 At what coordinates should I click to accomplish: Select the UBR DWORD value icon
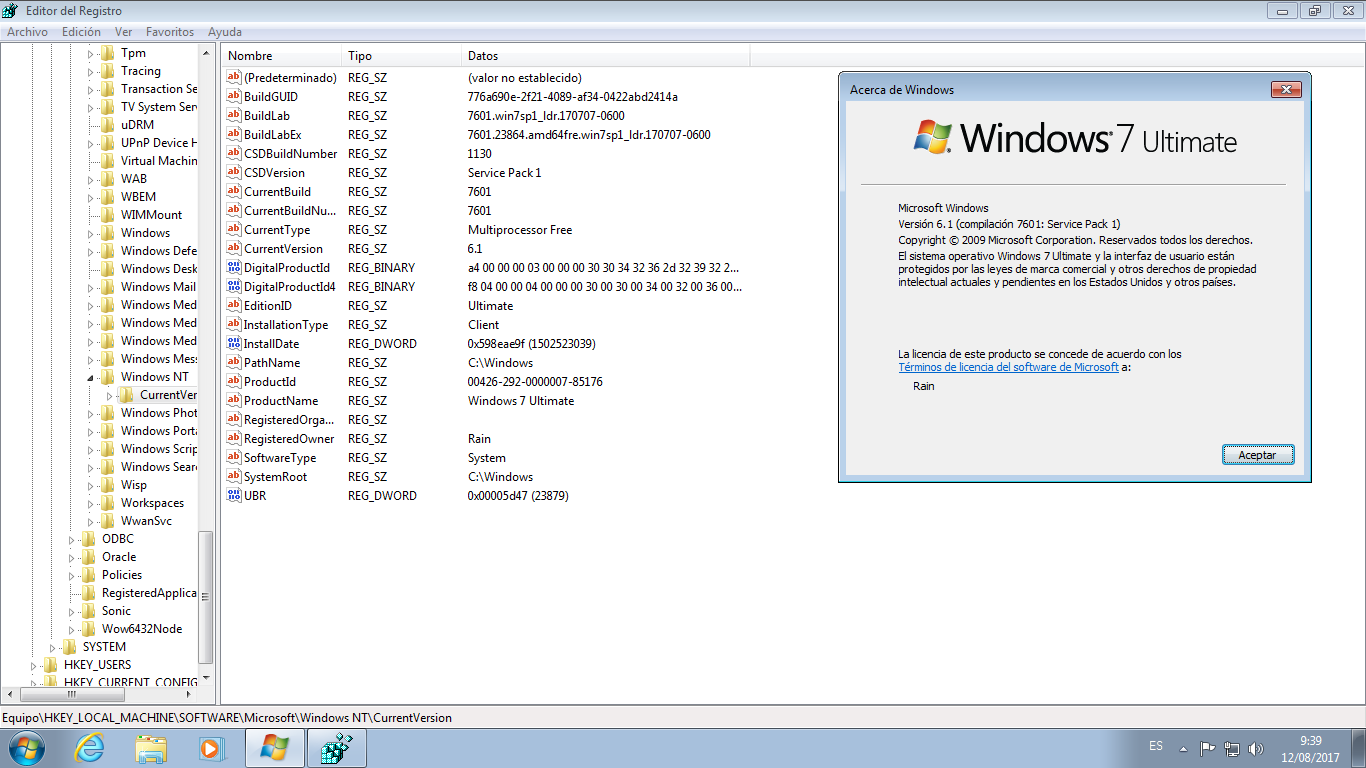pos(234,496)
